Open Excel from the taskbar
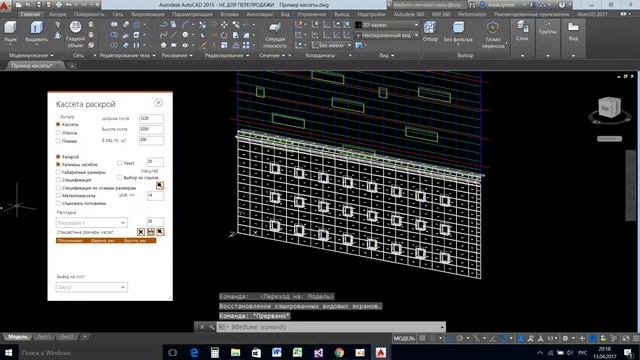The height and width of the screenshot is (360, 640). pyautogui.click(x=298, y=352)
